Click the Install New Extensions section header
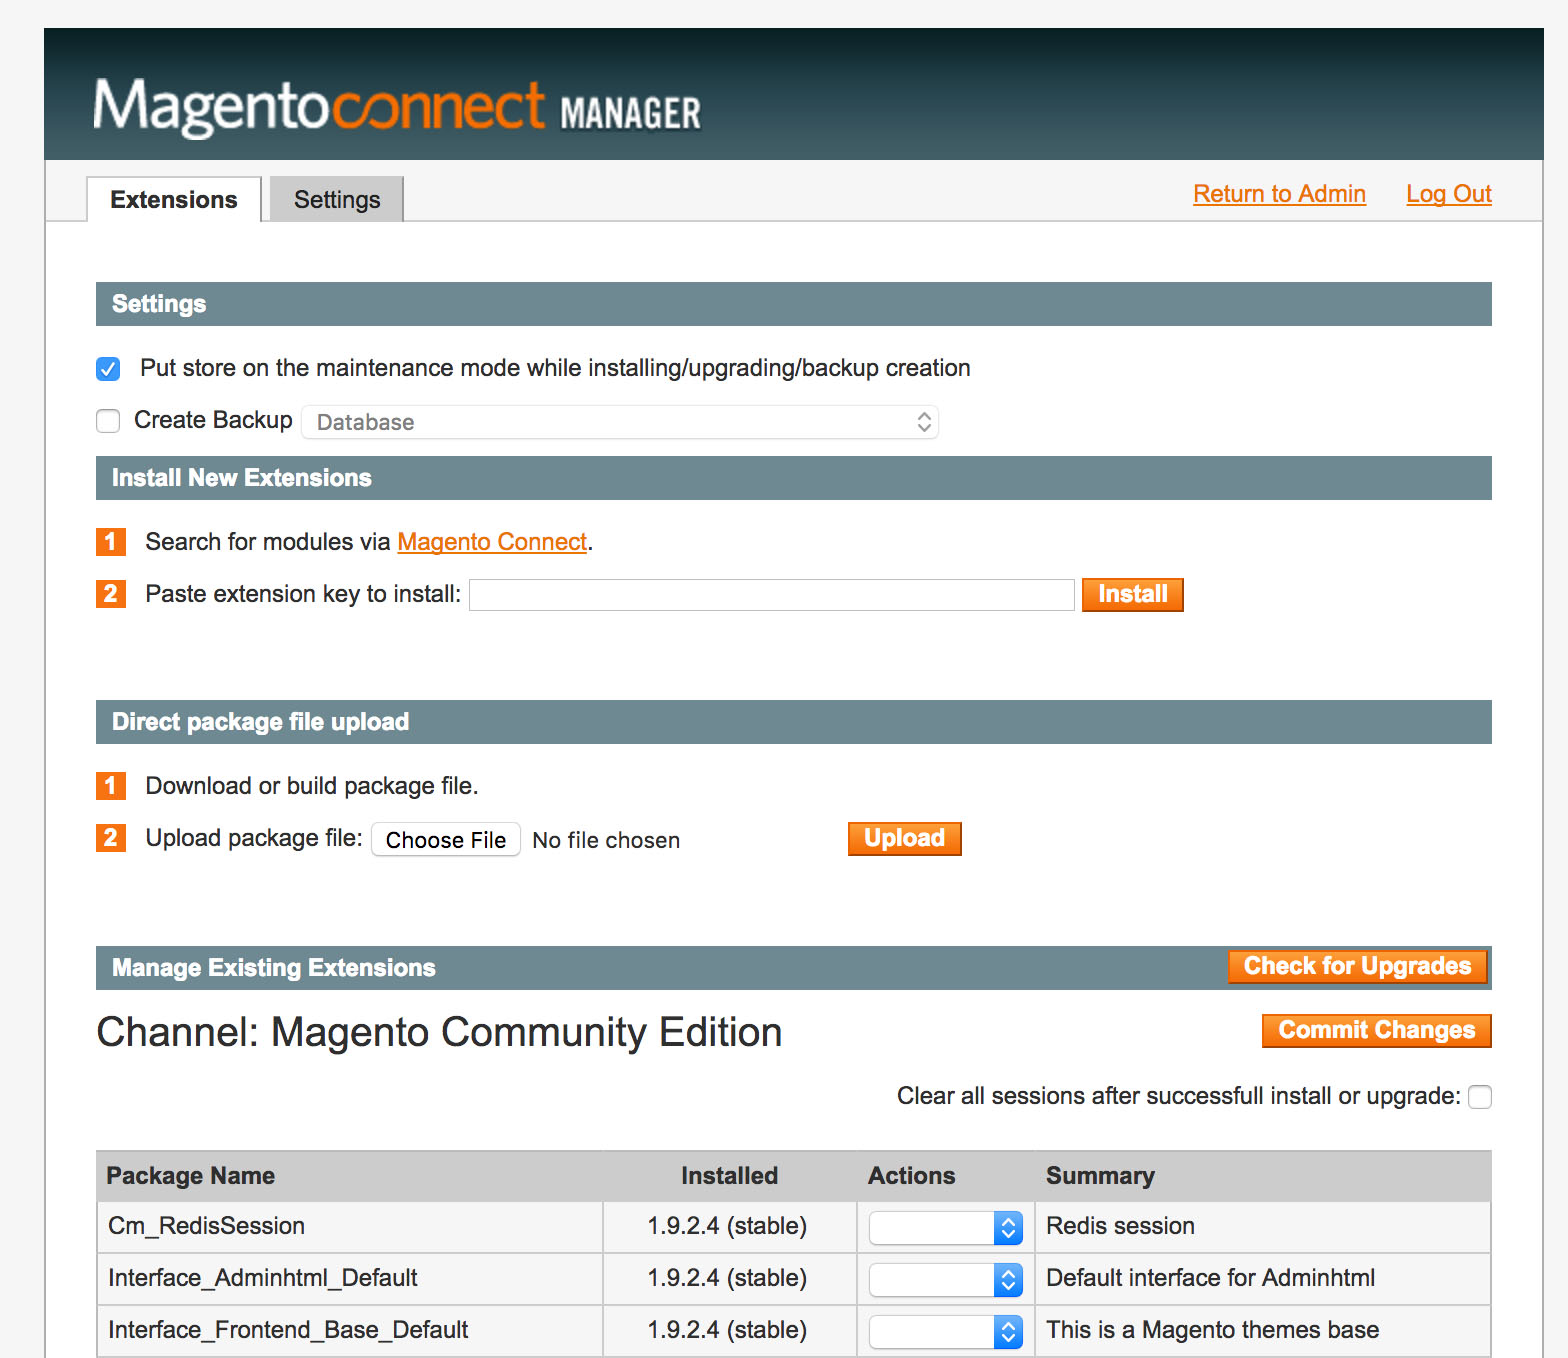Screen dimensions: 1568x1358 coord(794,478)
